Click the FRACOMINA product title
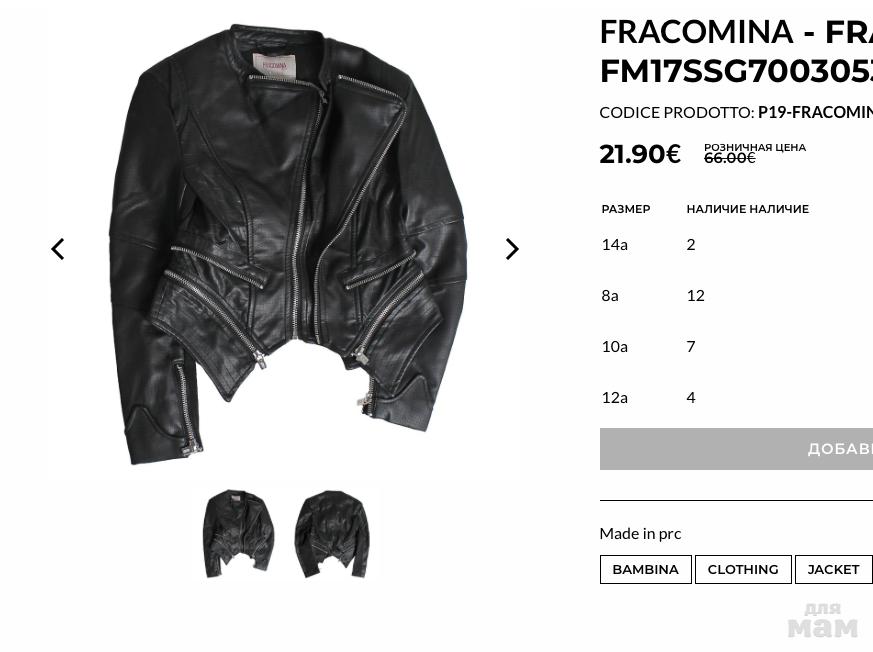The height and width of the screenshot is (652, 873). point(736,51)
